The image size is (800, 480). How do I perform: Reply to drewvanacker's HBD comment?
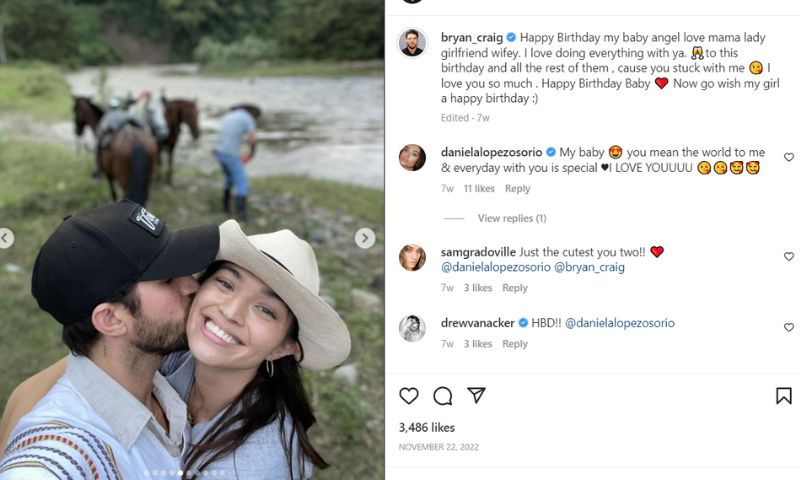pyautogui.click(x=515, y=344)
